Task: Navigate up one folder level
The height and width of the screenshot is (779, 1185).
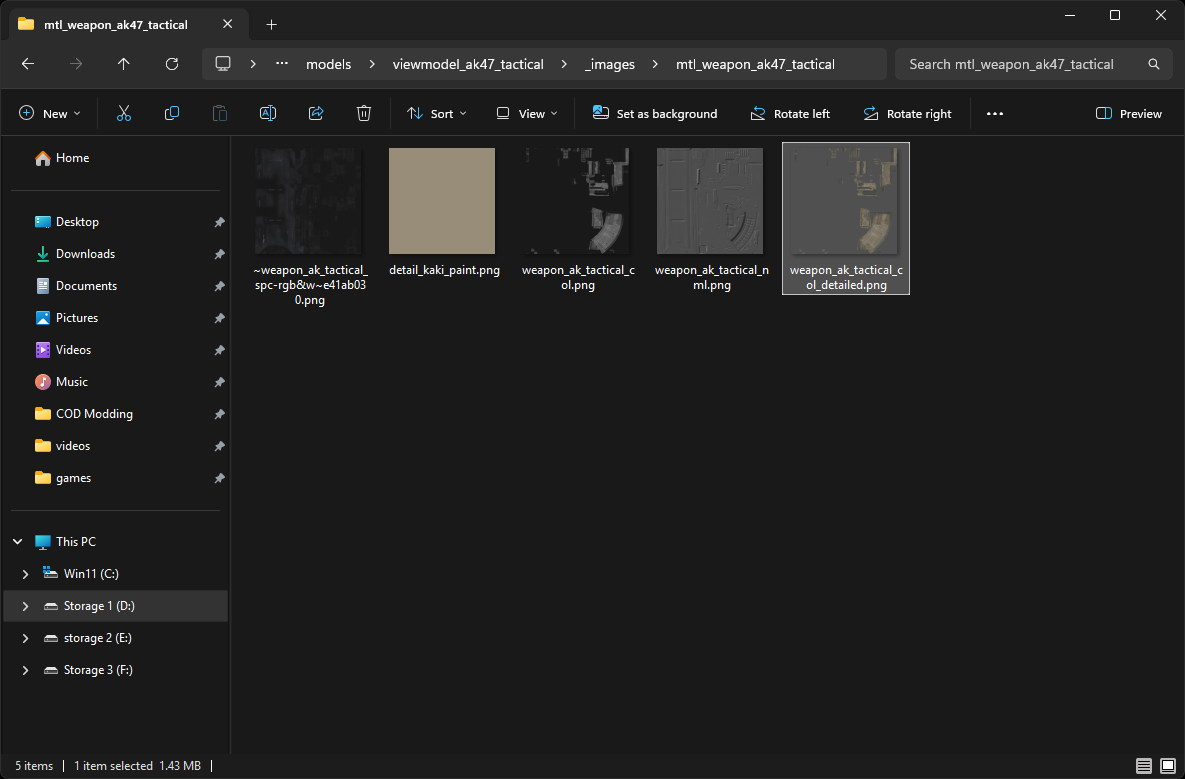Action: coord(124,64)
